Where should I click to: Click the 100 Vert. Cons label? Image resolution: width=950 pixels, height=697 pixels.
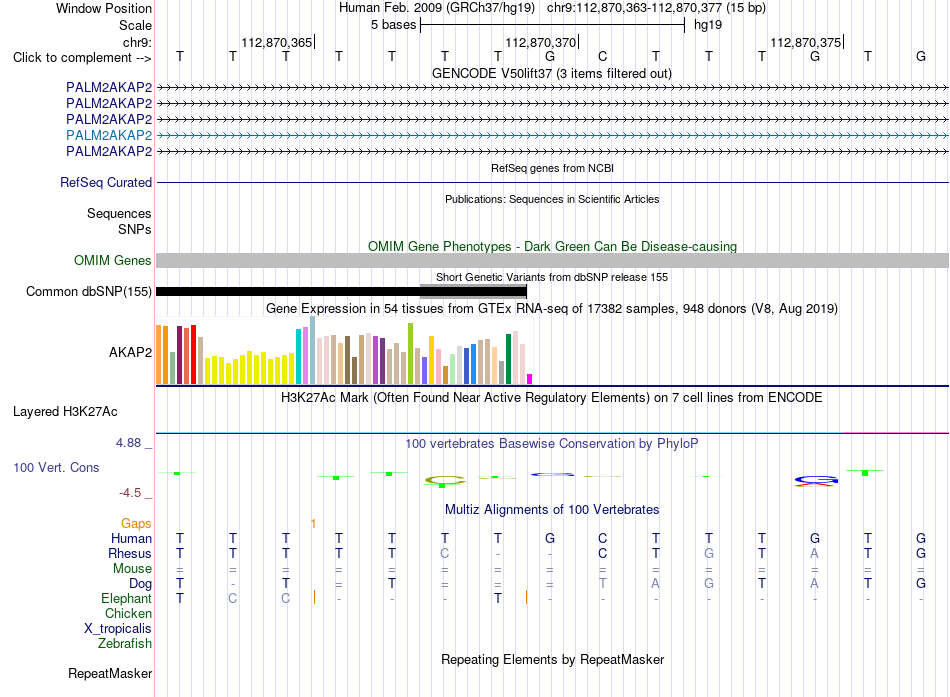[56, 467]
